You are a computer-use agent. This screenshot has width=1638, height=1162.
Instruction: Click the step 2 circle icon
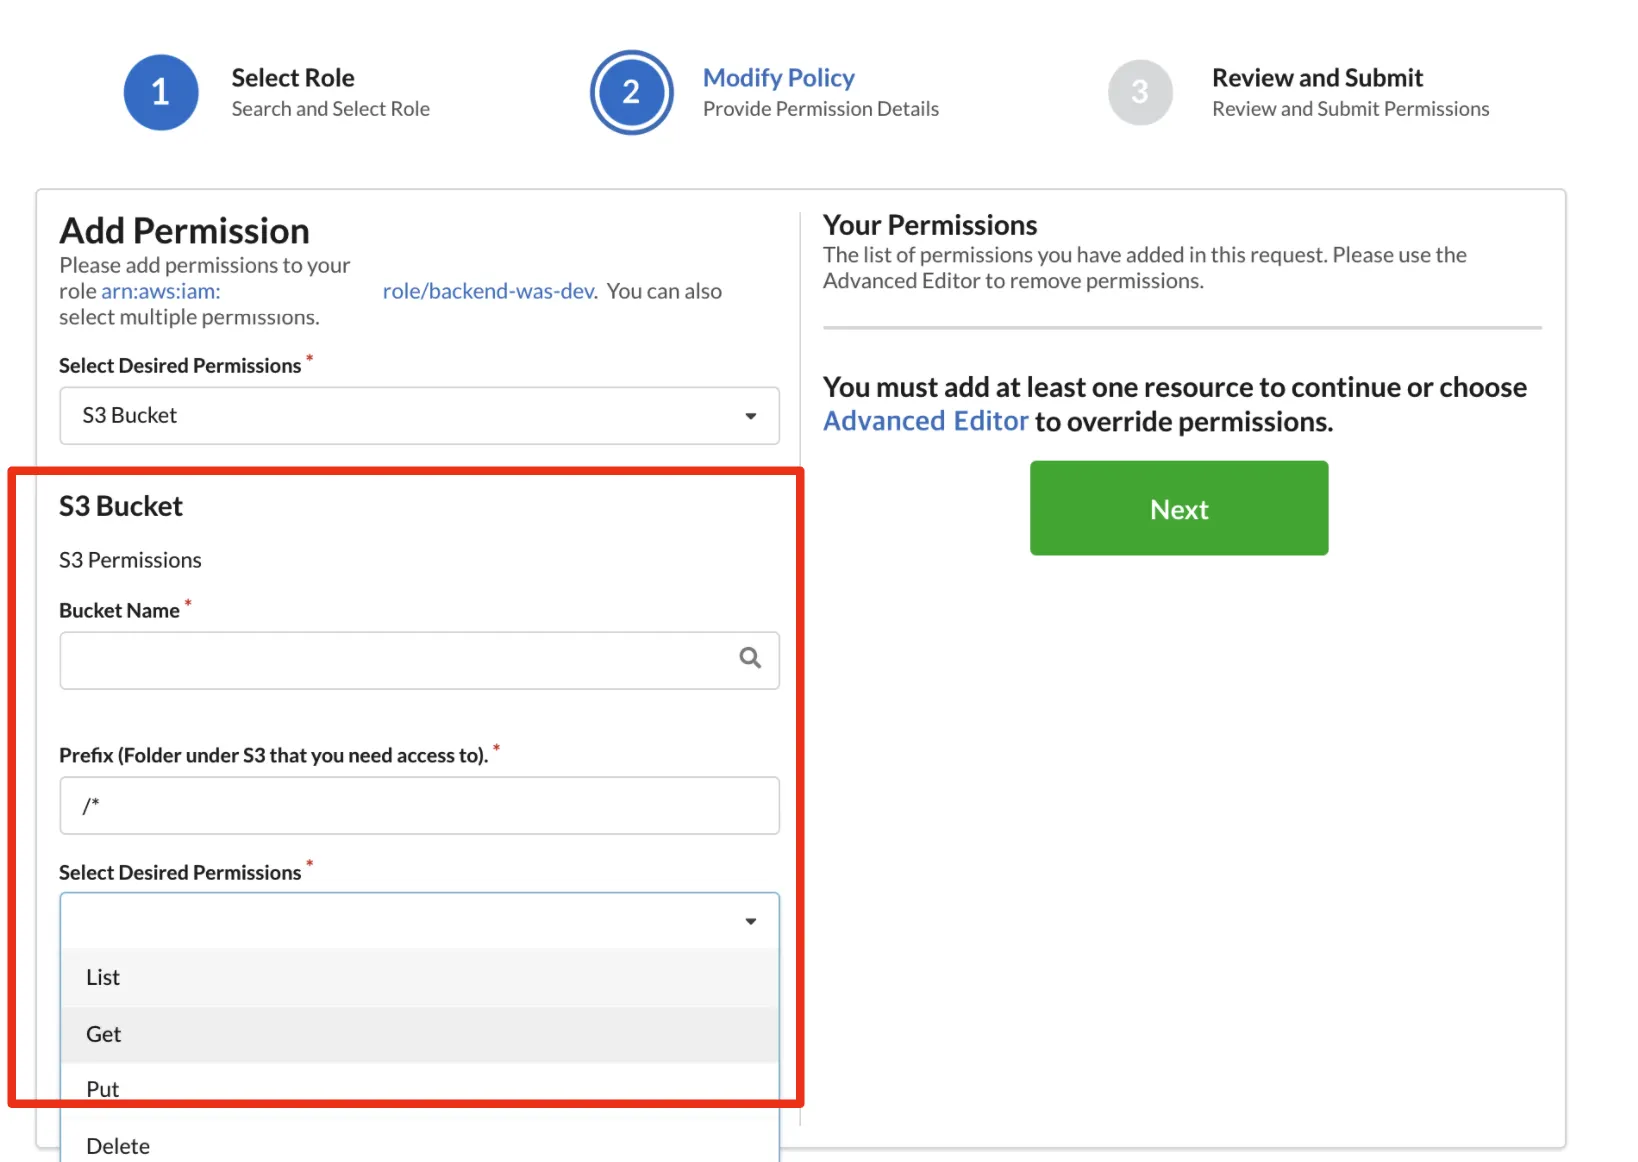[631, 92]
